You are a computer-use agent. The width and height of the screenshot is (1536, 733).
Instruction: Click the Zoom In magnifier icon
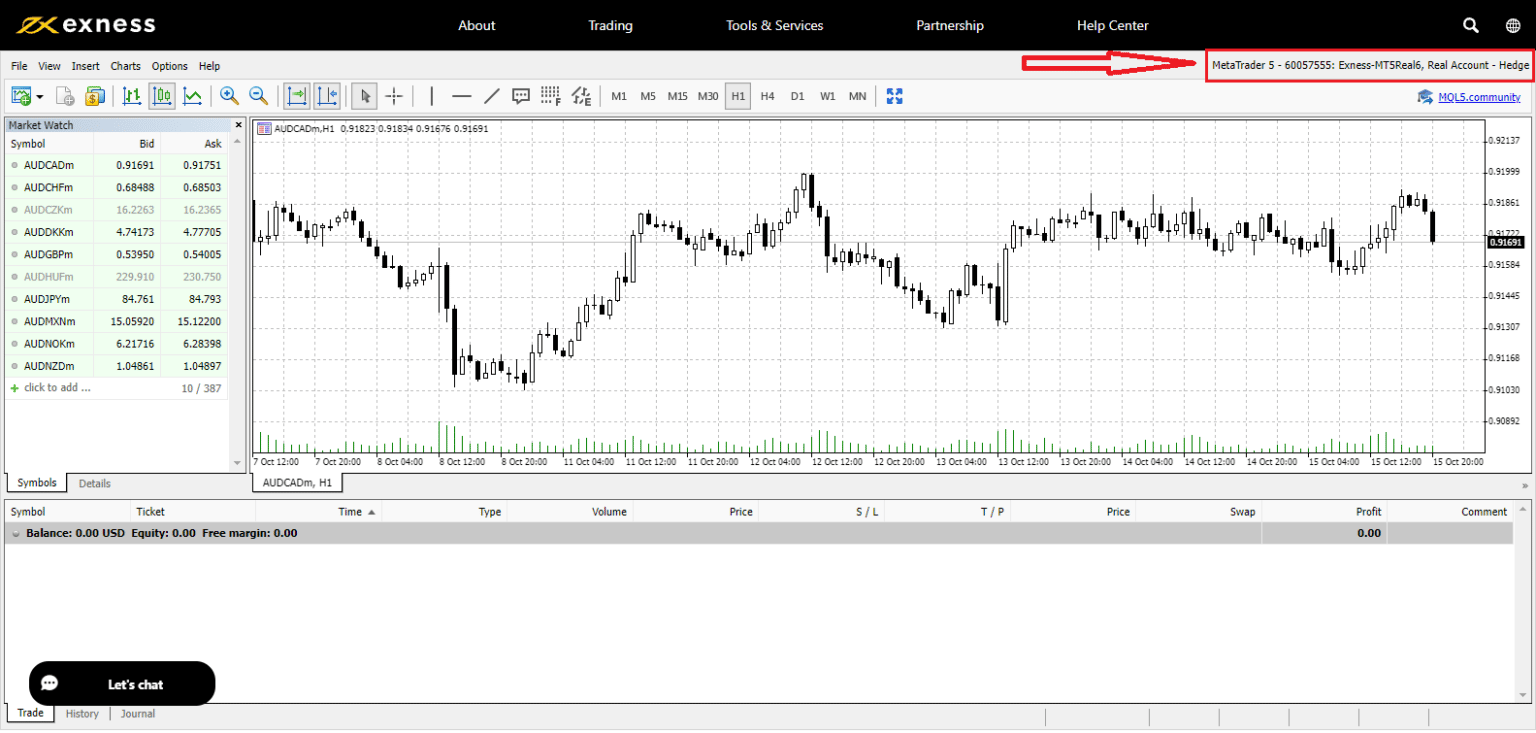(x=229, y=96)
